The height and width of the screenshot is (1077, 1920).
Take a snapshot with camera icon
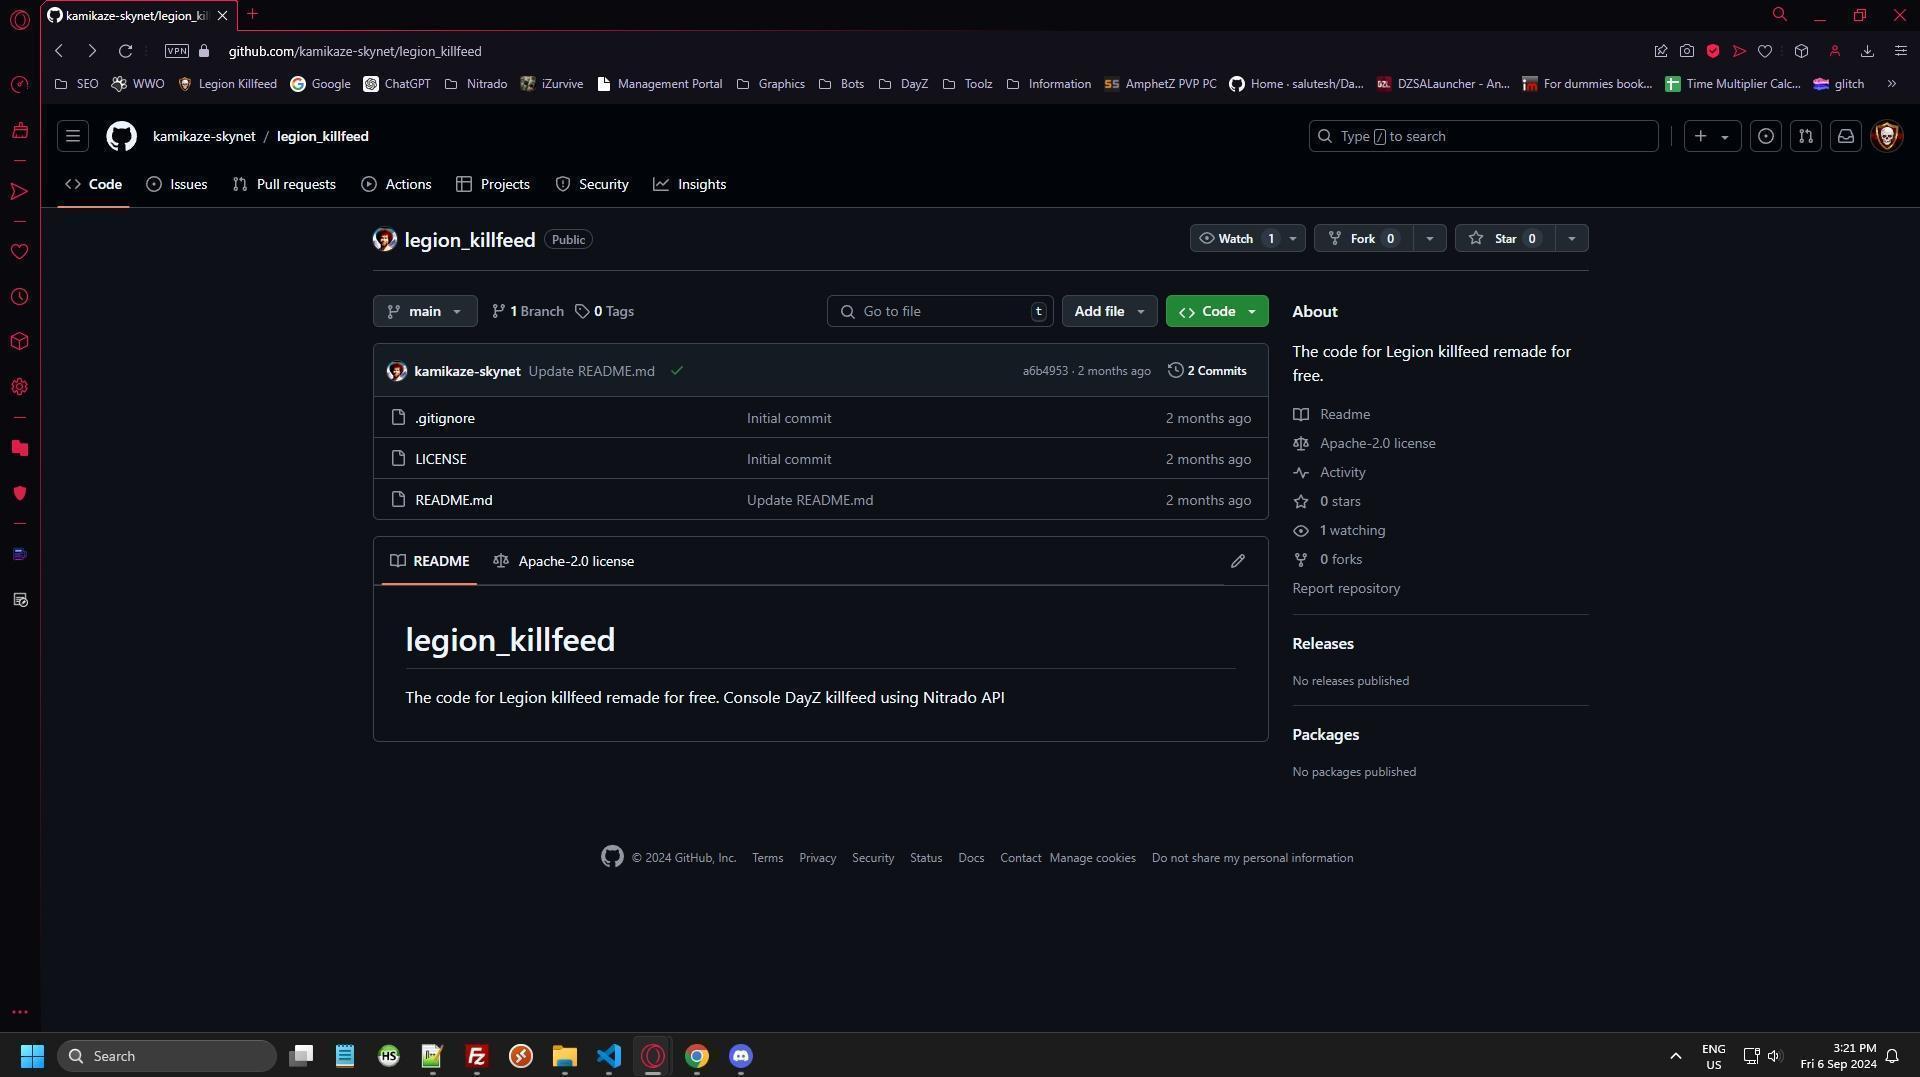coord(1687,51)
